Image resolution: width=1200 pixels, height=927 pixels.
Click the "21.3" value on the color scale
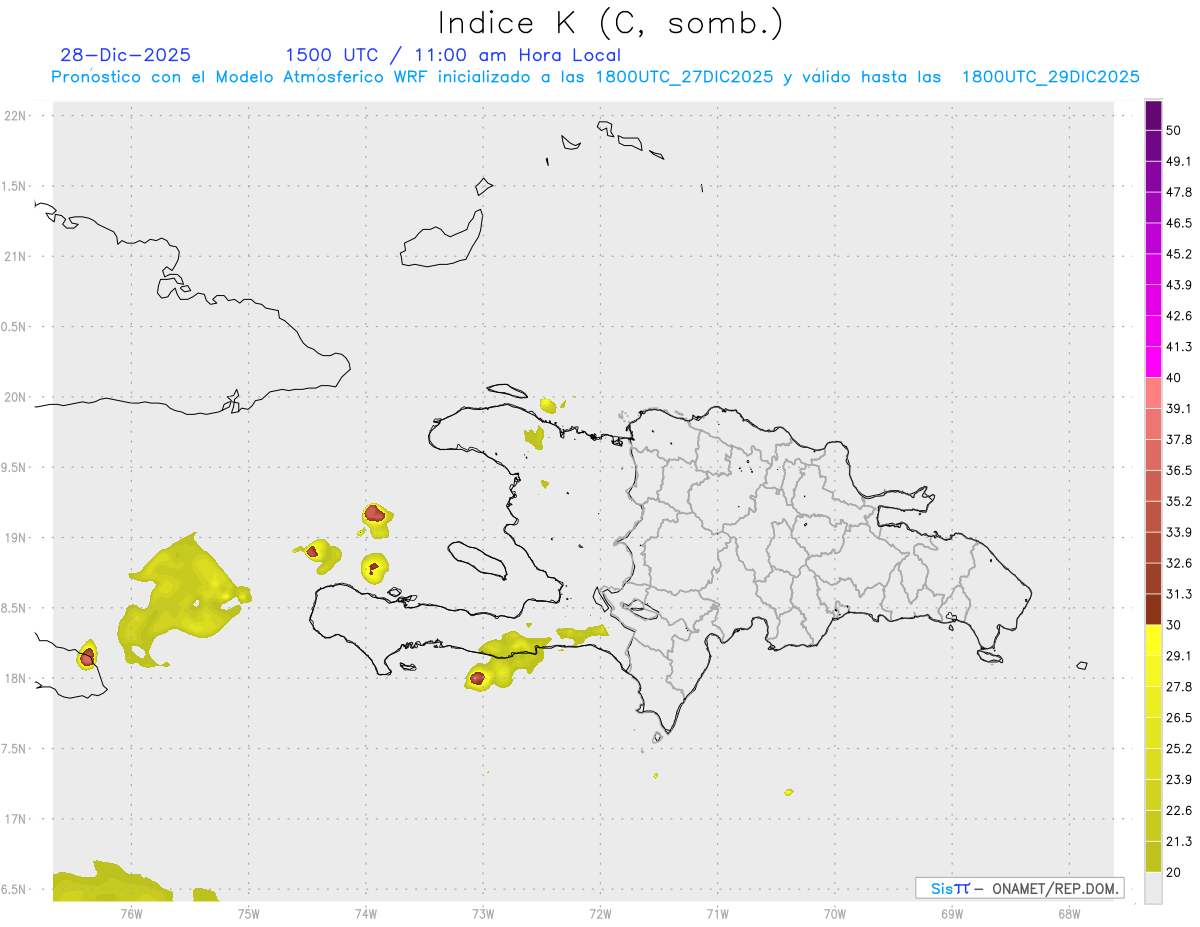coord(1179,842)
